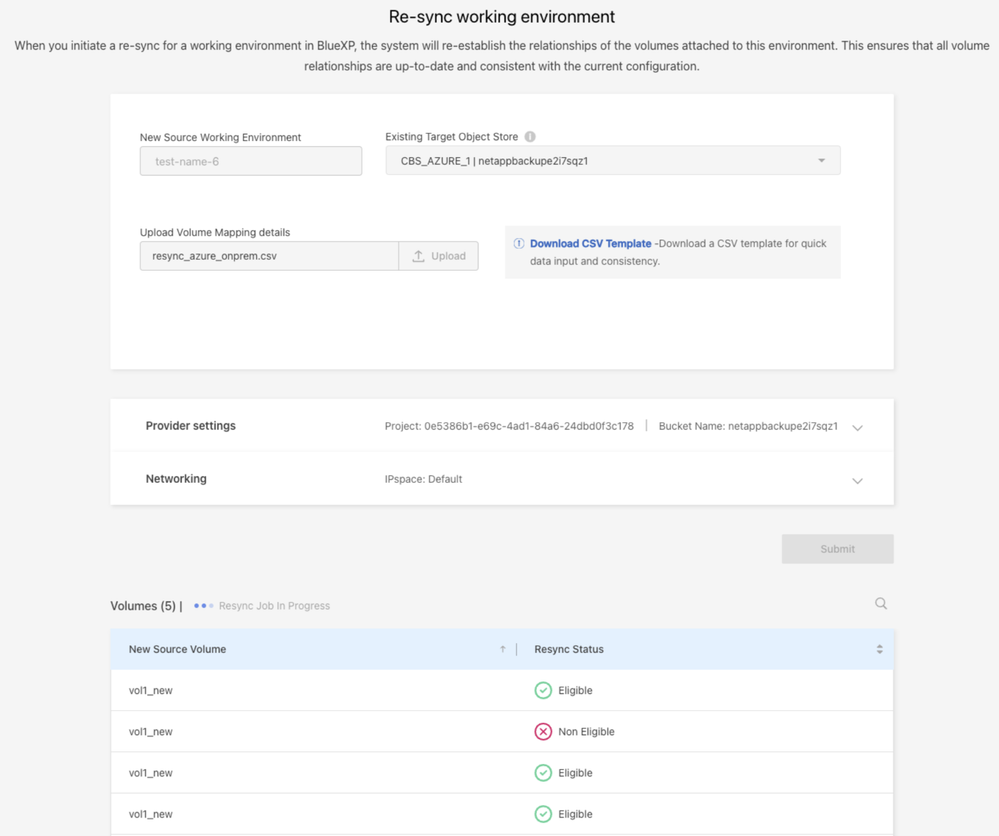
Task: Click the resync_azure_onprem.csv file name field
Action: 269,256
